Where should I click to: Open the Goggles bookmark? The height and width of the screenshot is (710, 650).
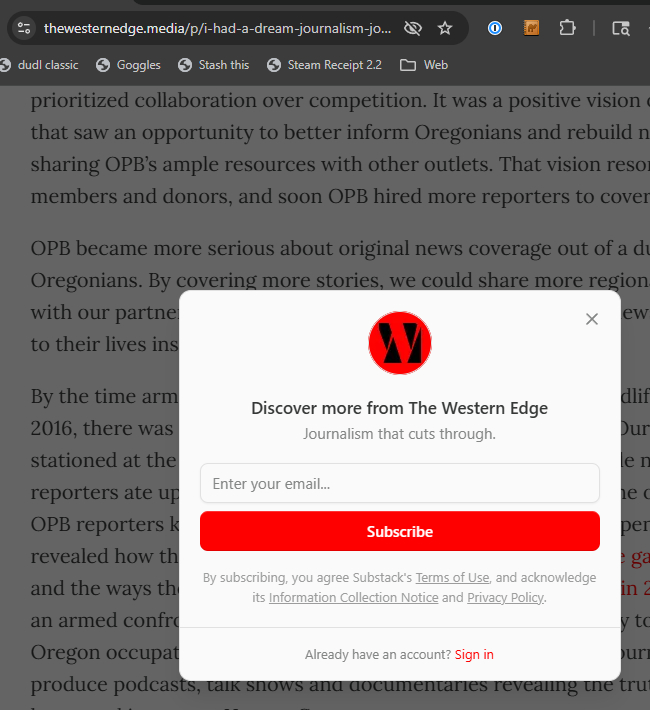(x=128, y=65)
